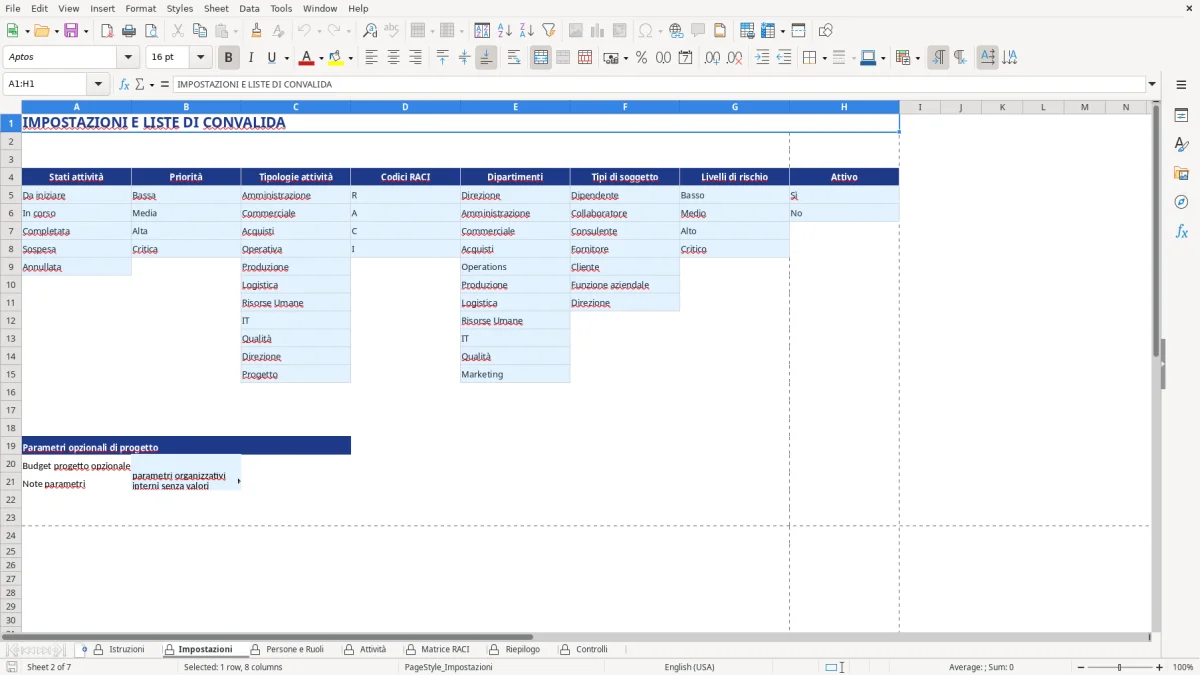Insert hyperlink with globe icon
Screen dimensions: 1200x675
(676, 31)
